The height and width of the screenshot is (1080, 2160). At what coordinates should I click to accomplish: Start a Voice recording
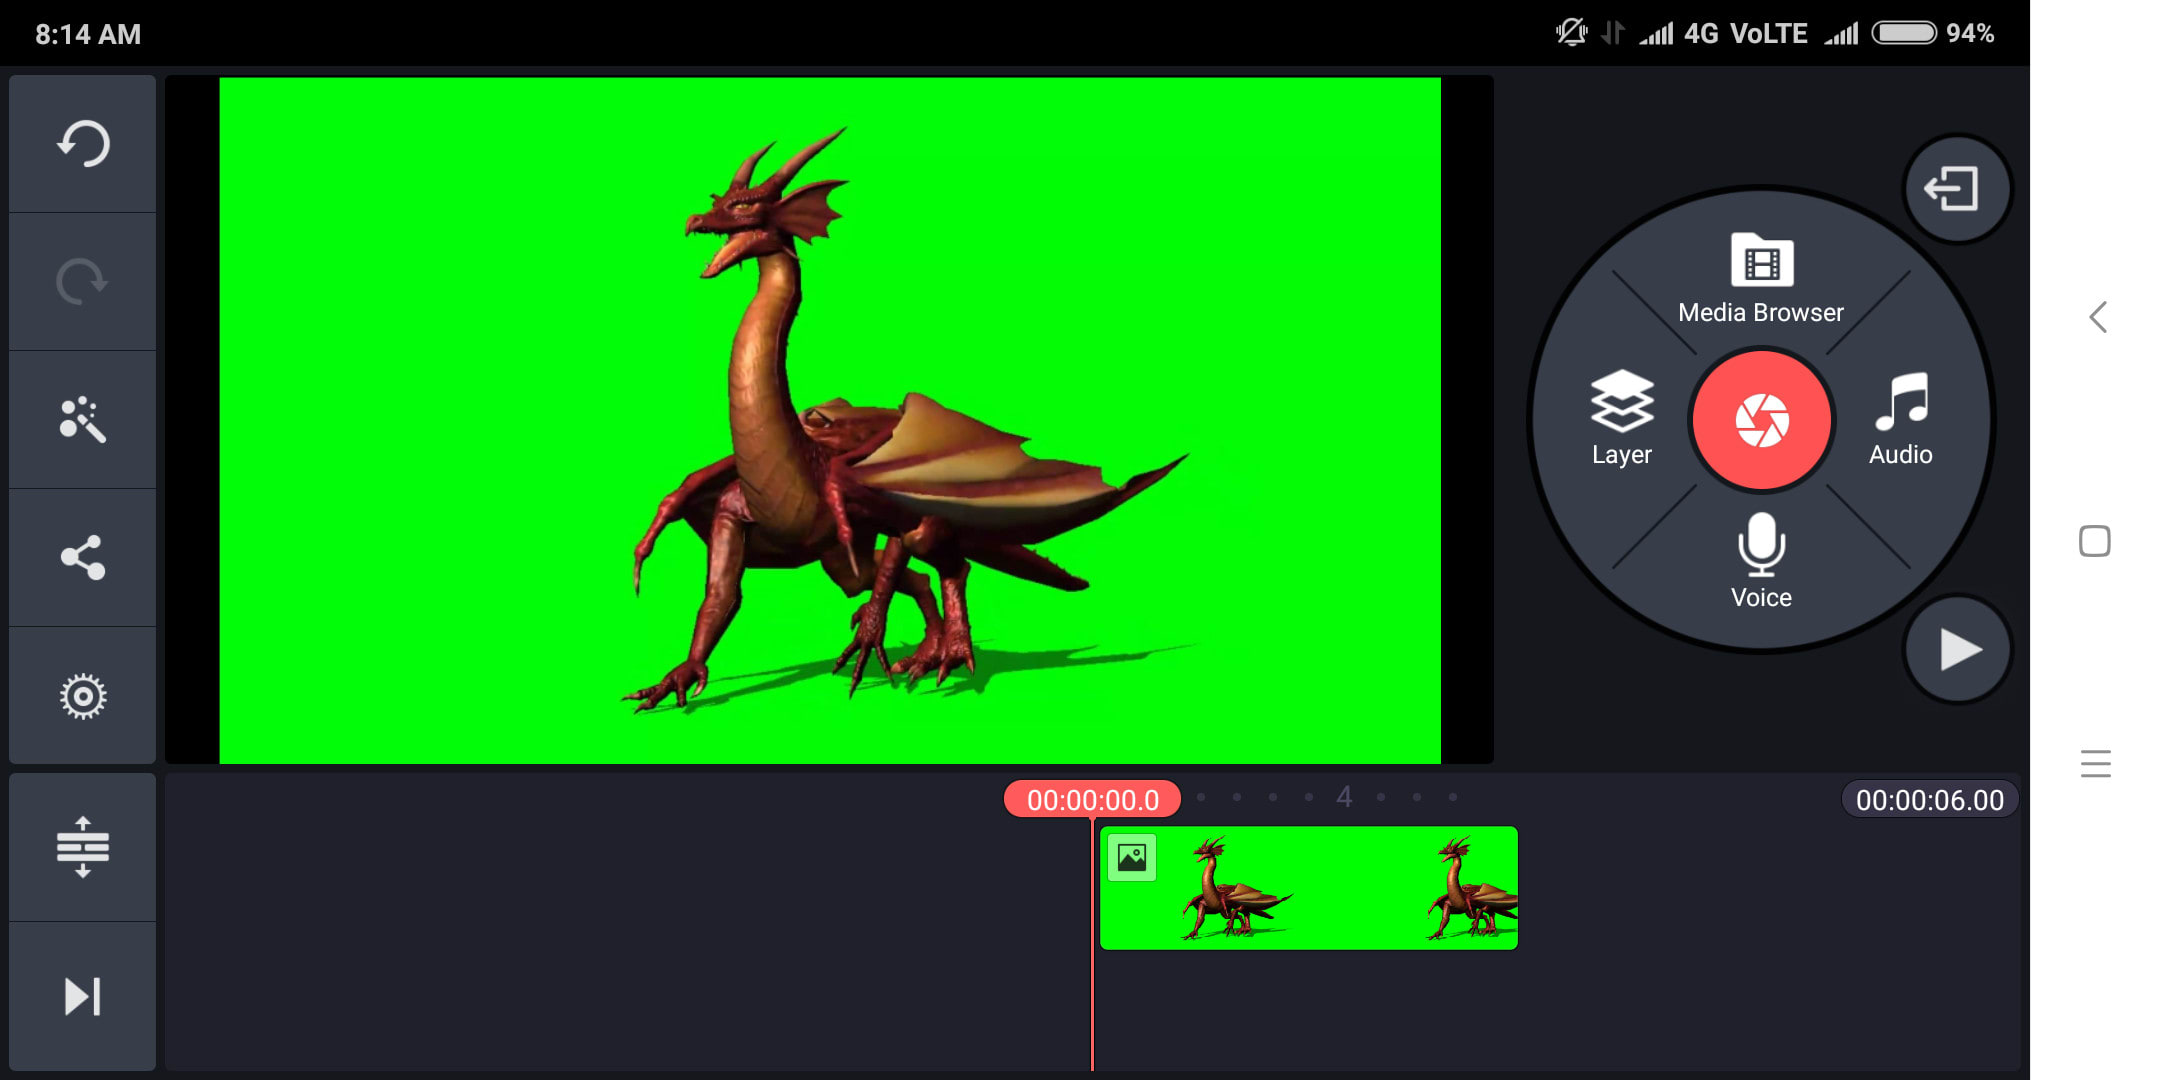pyautogui.click(x=1761, y=560)
